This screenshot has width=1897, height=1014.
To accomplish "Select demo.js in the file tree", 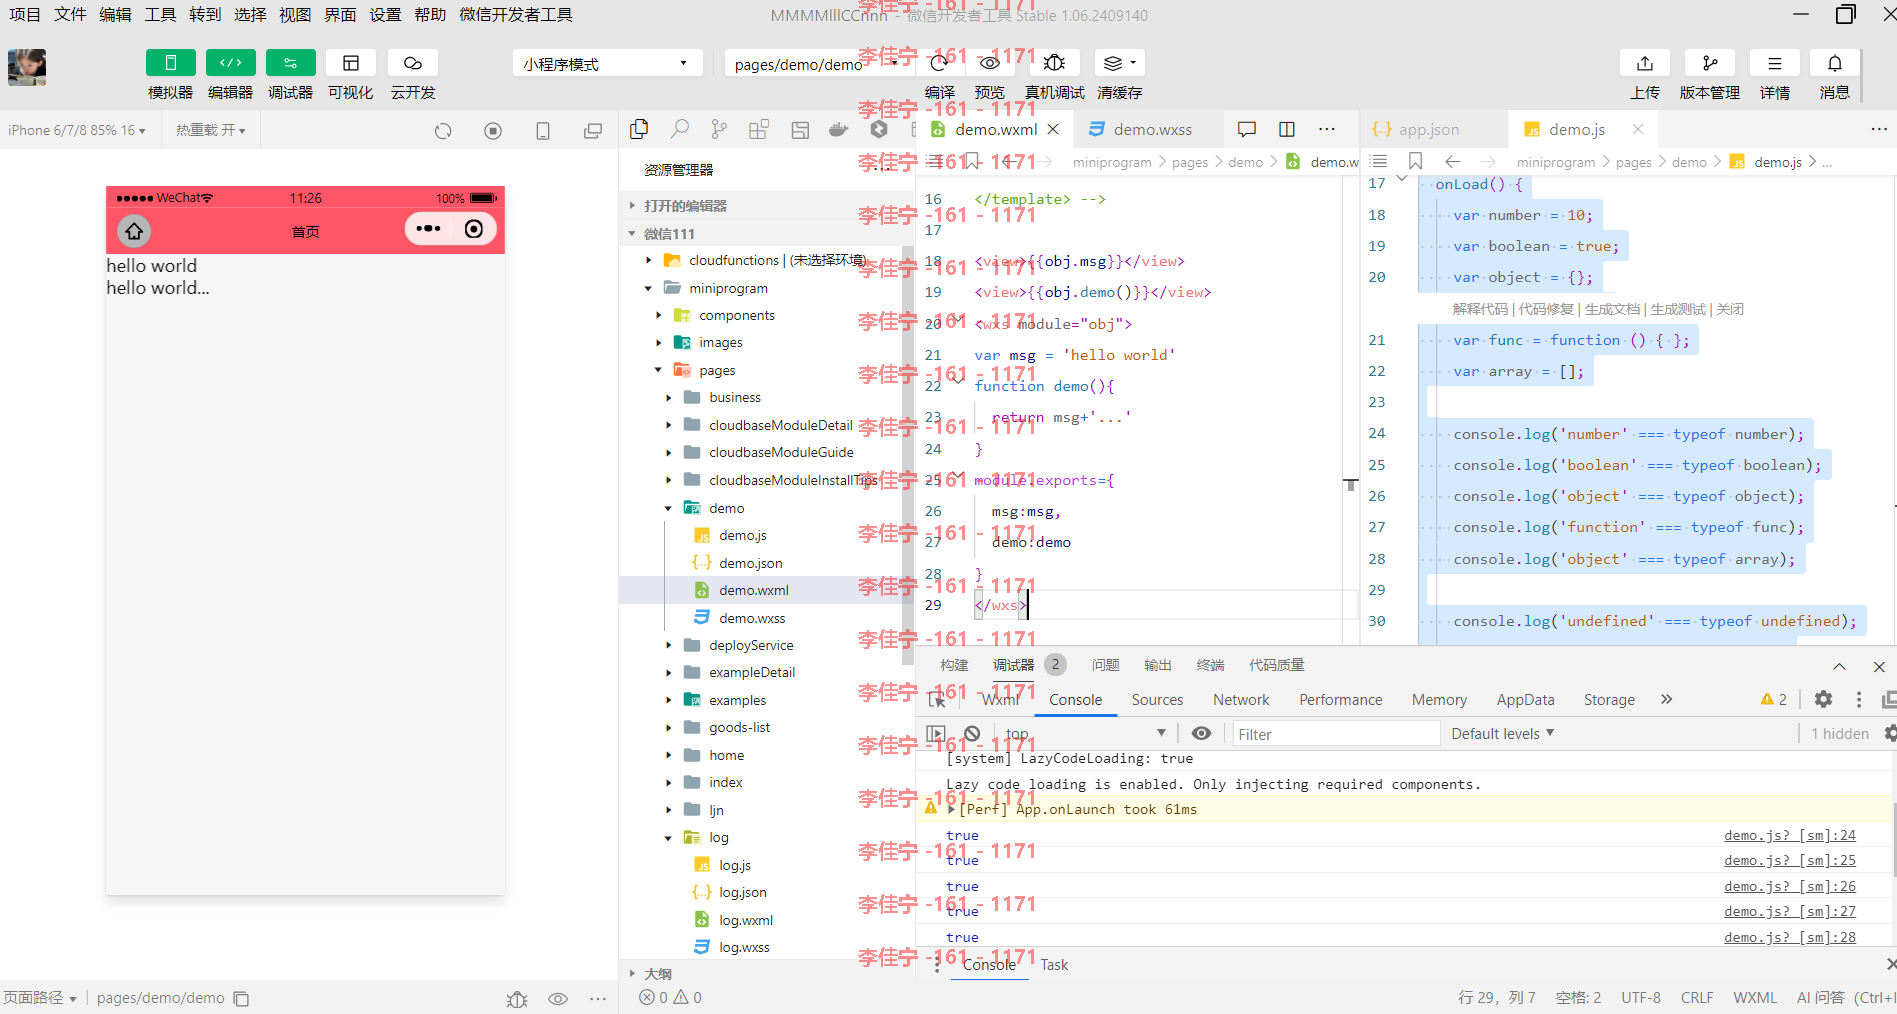I will pos(742,535).
